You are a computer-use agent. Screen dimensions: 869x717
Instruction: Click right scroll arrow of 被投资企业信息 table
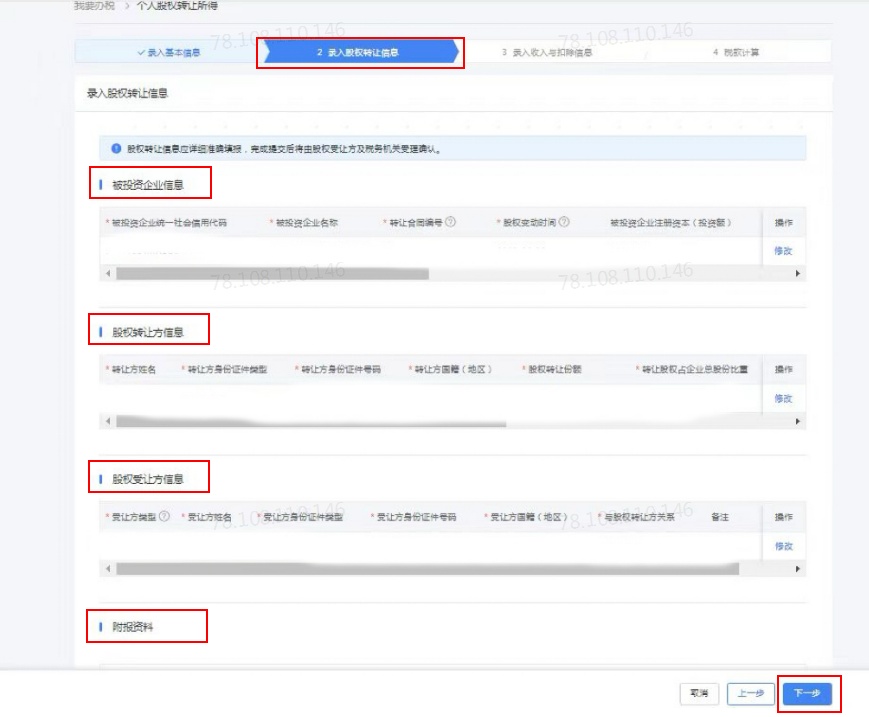click(798, 273)
